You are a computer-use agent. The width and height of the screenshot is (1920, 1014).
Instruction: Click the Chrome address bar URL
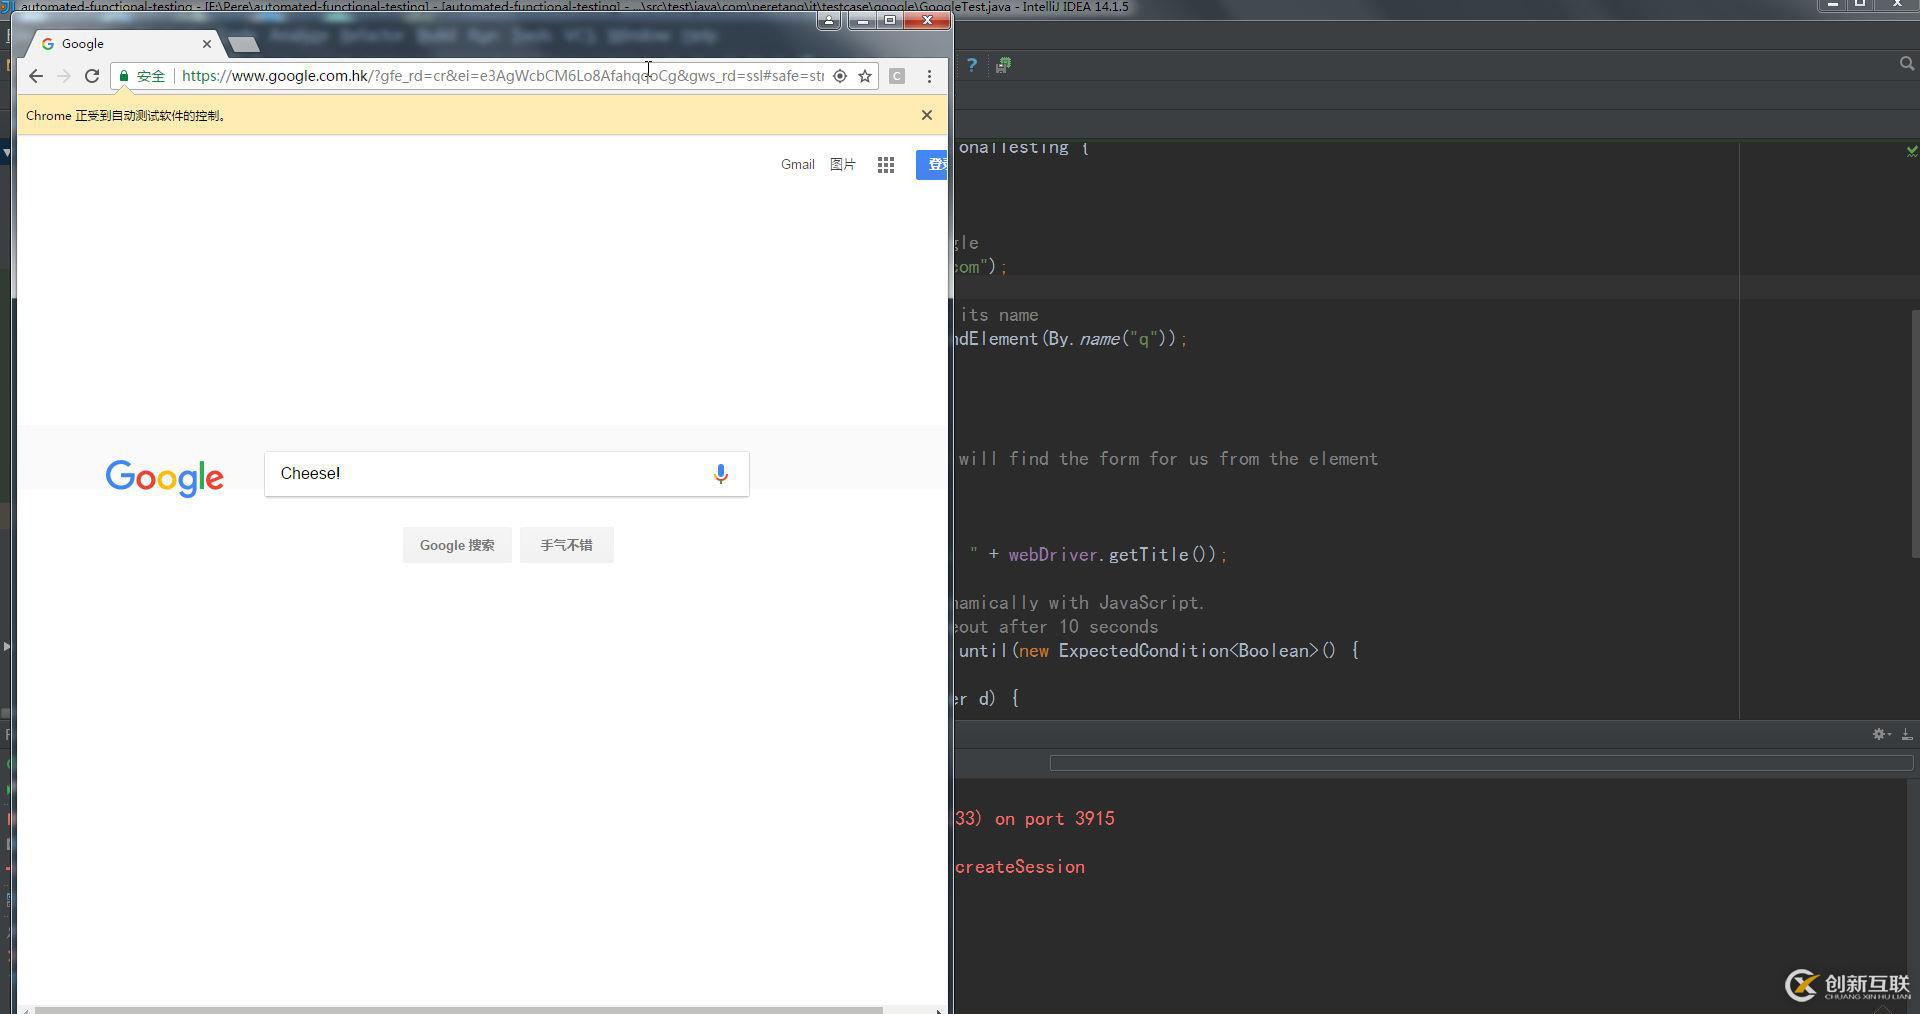click(x=503, y=76)
